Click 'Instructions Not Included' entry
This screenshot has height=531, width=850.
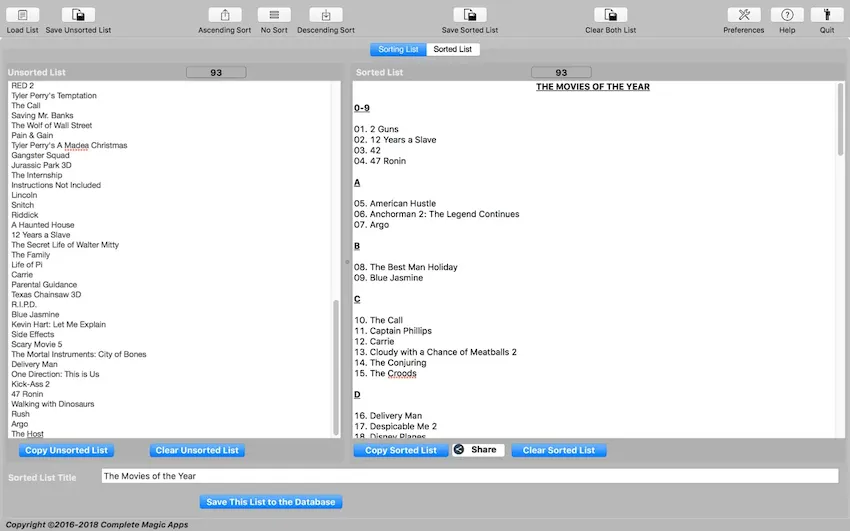pos(56,185)
